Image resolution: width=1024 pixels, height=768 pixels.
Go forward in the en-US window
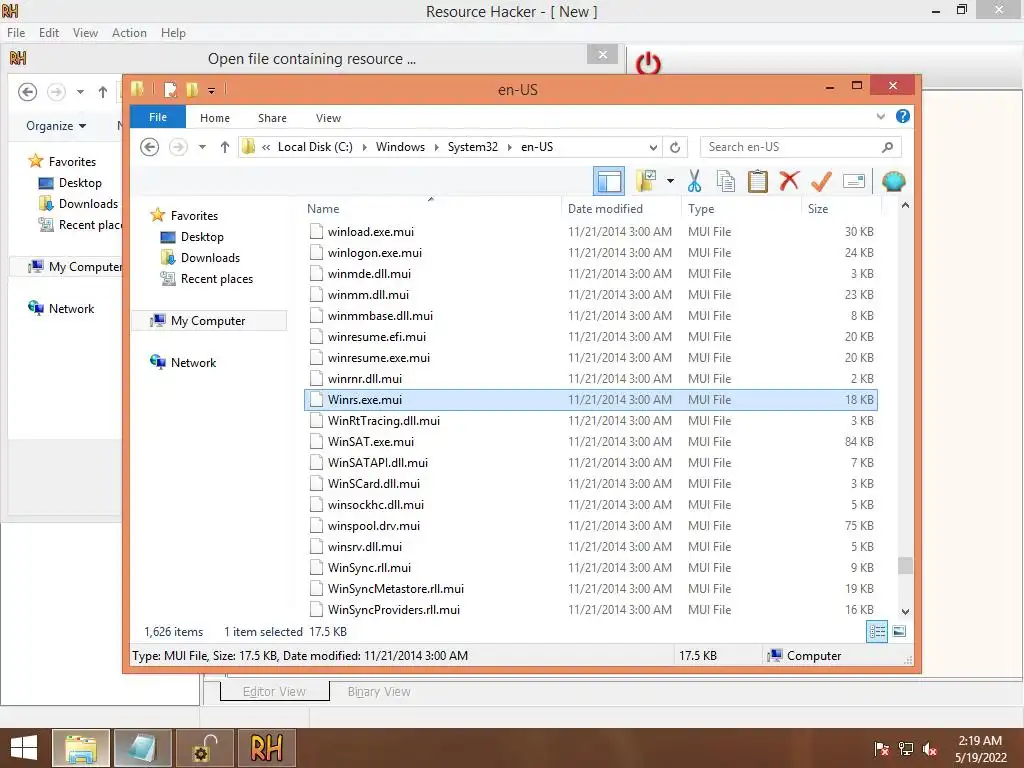tap(178, 147)
